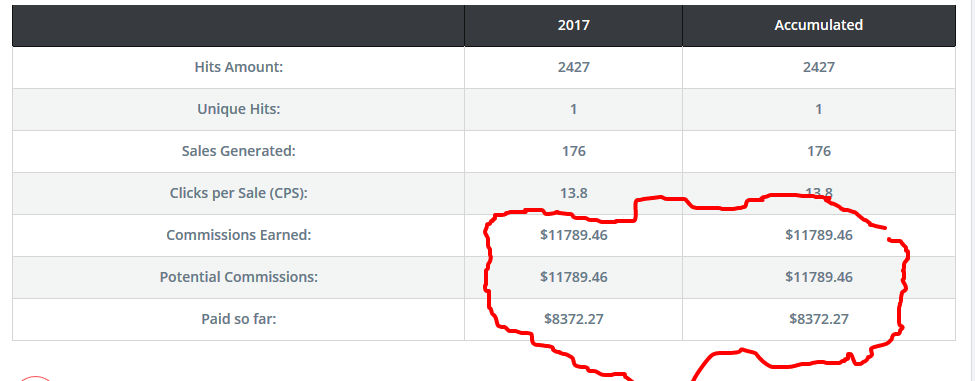The width and height of the screenshot is (975, 381).
Task: Click the 13.8 CPS value under 2017
Action: (573, 193)
